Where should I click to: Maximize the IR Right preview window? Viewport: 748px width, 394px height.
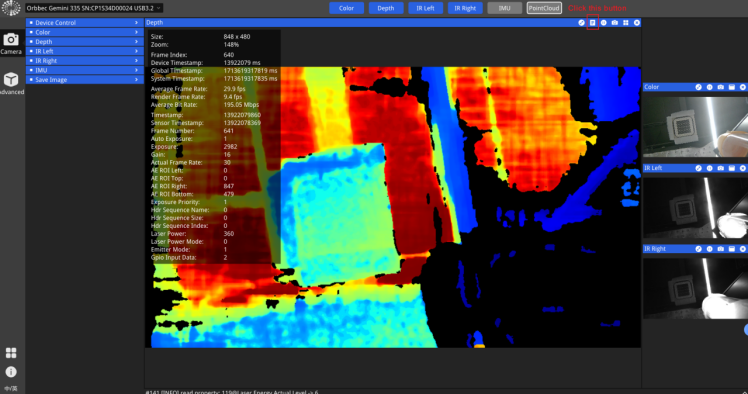pyautogui.click(x=731, y=249)
